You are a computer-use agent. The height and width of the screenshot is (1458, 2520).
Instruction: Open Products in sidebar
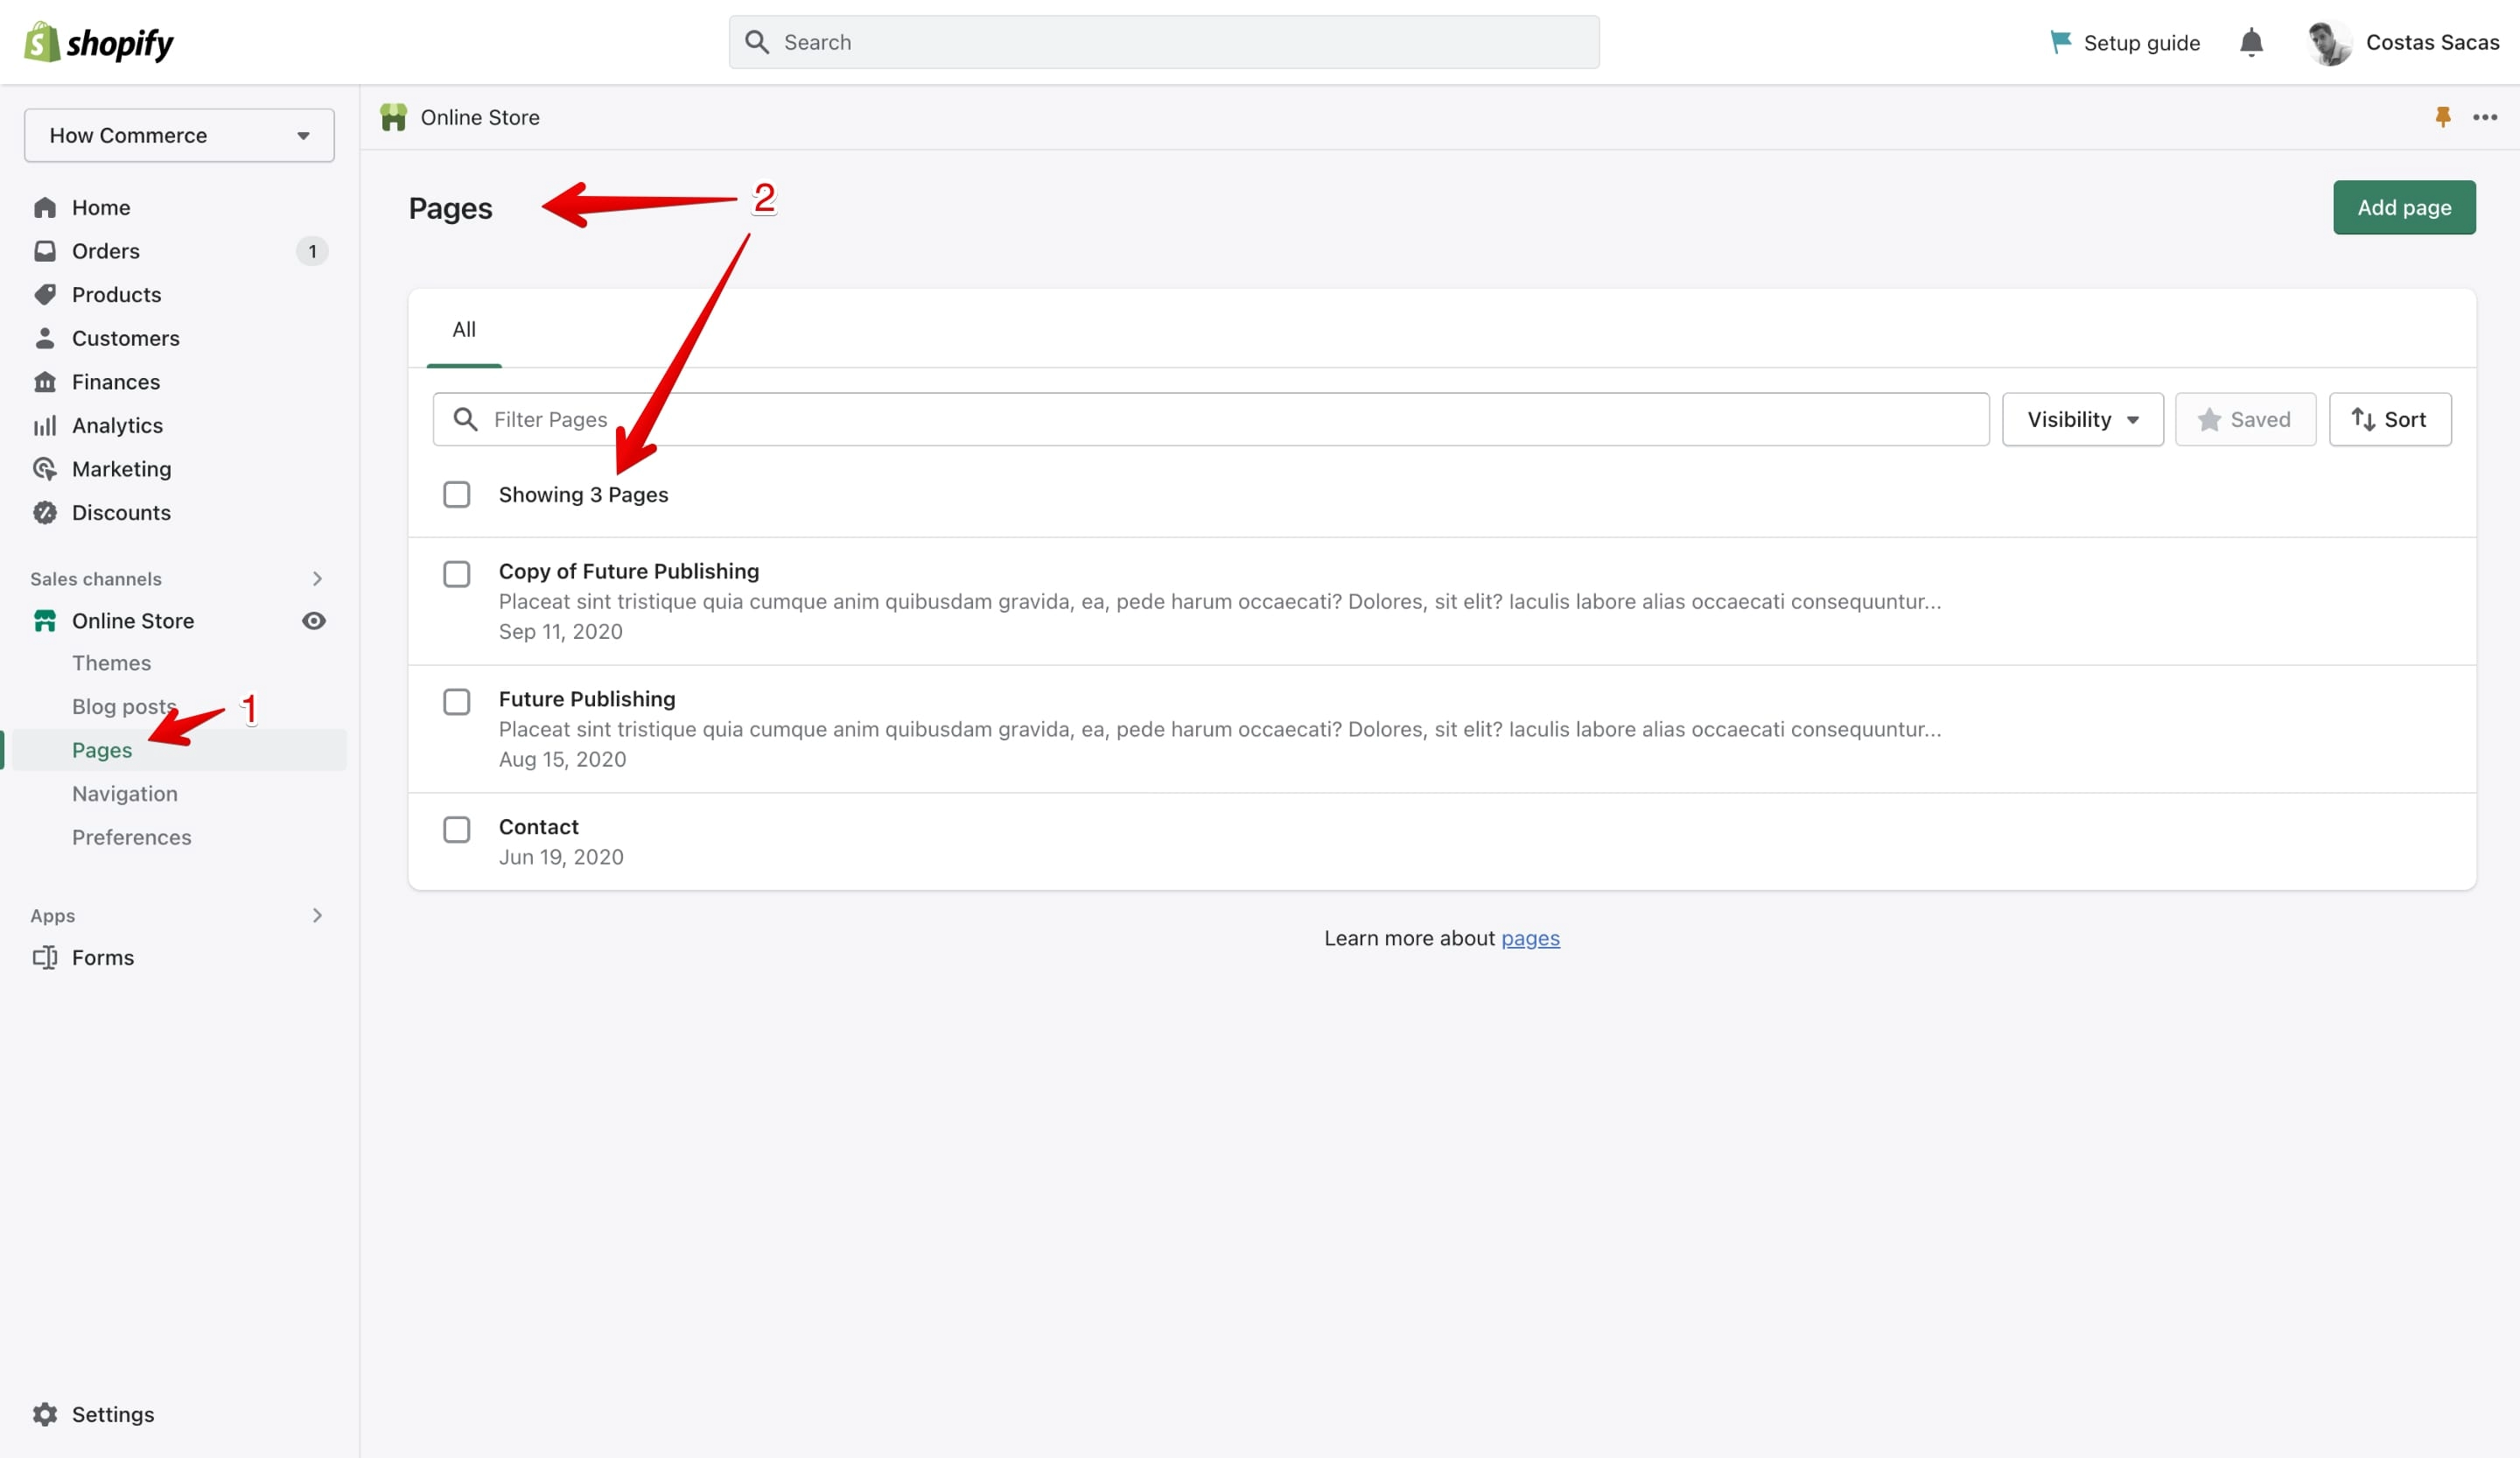(x=116, y=294)
